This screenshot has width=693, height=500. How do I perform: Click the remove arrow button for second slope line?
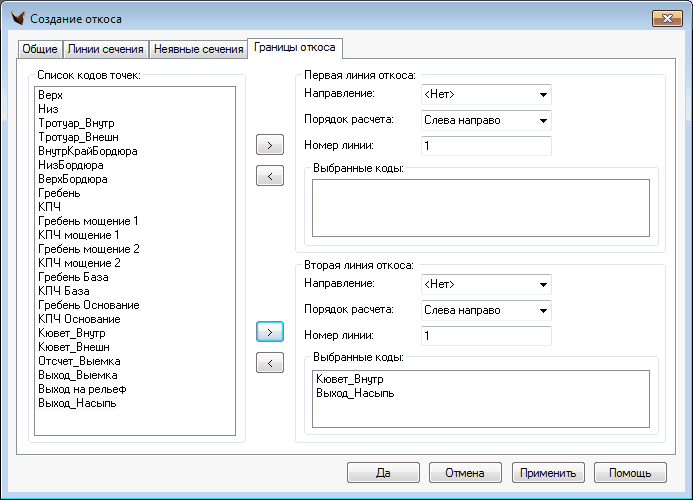pos(270,363)
